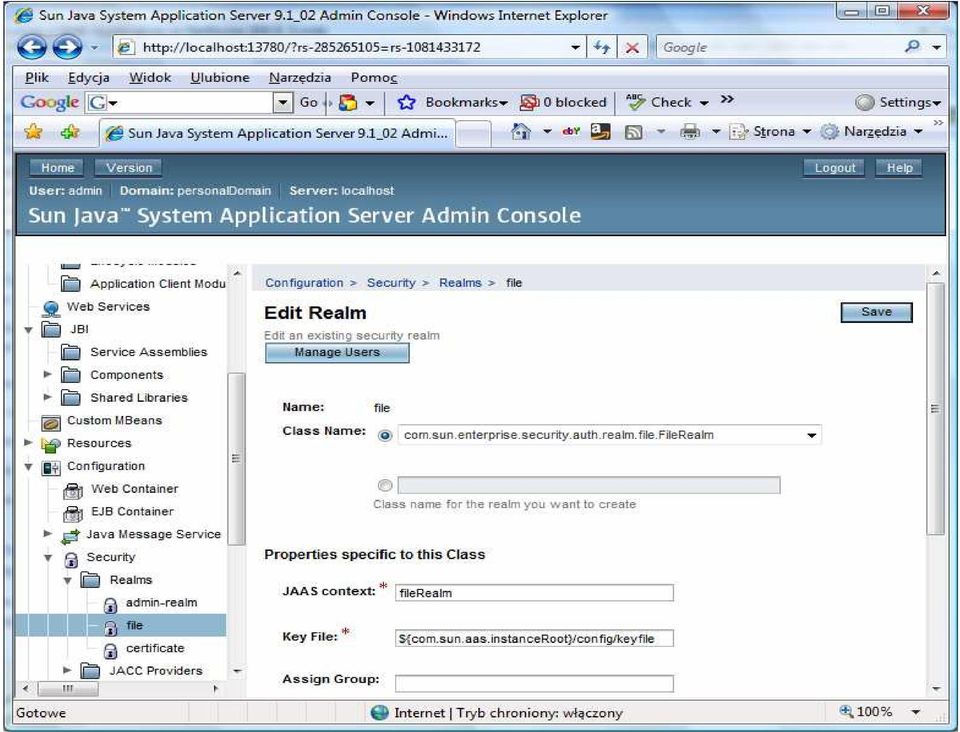Click the Home button in console header
Viewport: 960px width, 732px height.
[x=58, y=168]
